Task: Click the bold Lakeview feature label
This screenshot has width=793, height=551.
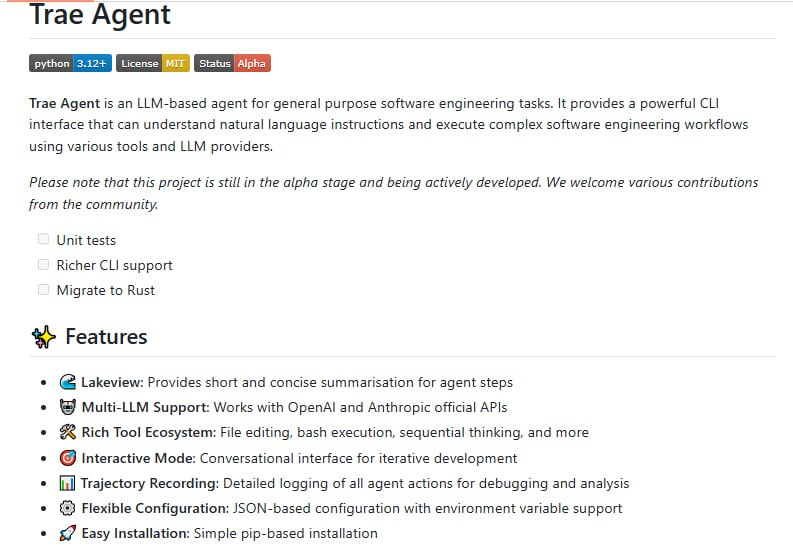Action: coord(112,382)
